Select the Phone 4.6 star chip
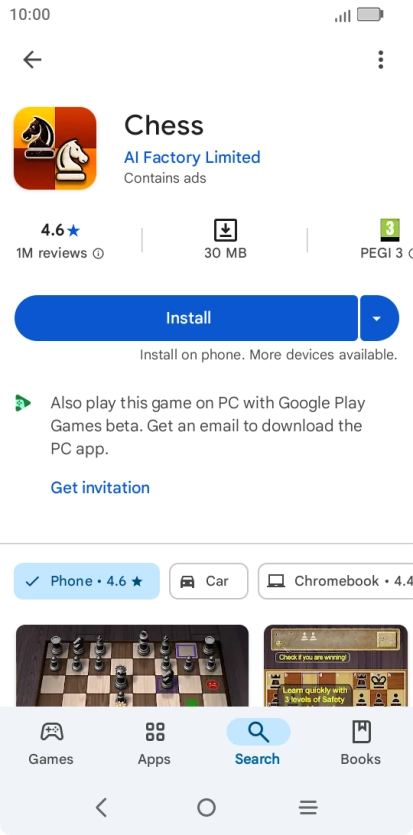413x835 pixels. [x=87, y=581]
